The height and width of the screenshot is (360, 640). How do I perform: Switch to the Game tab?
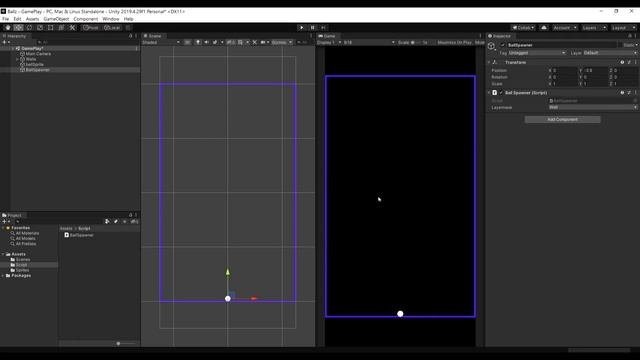pyautogui.click(x=327, y=36)
